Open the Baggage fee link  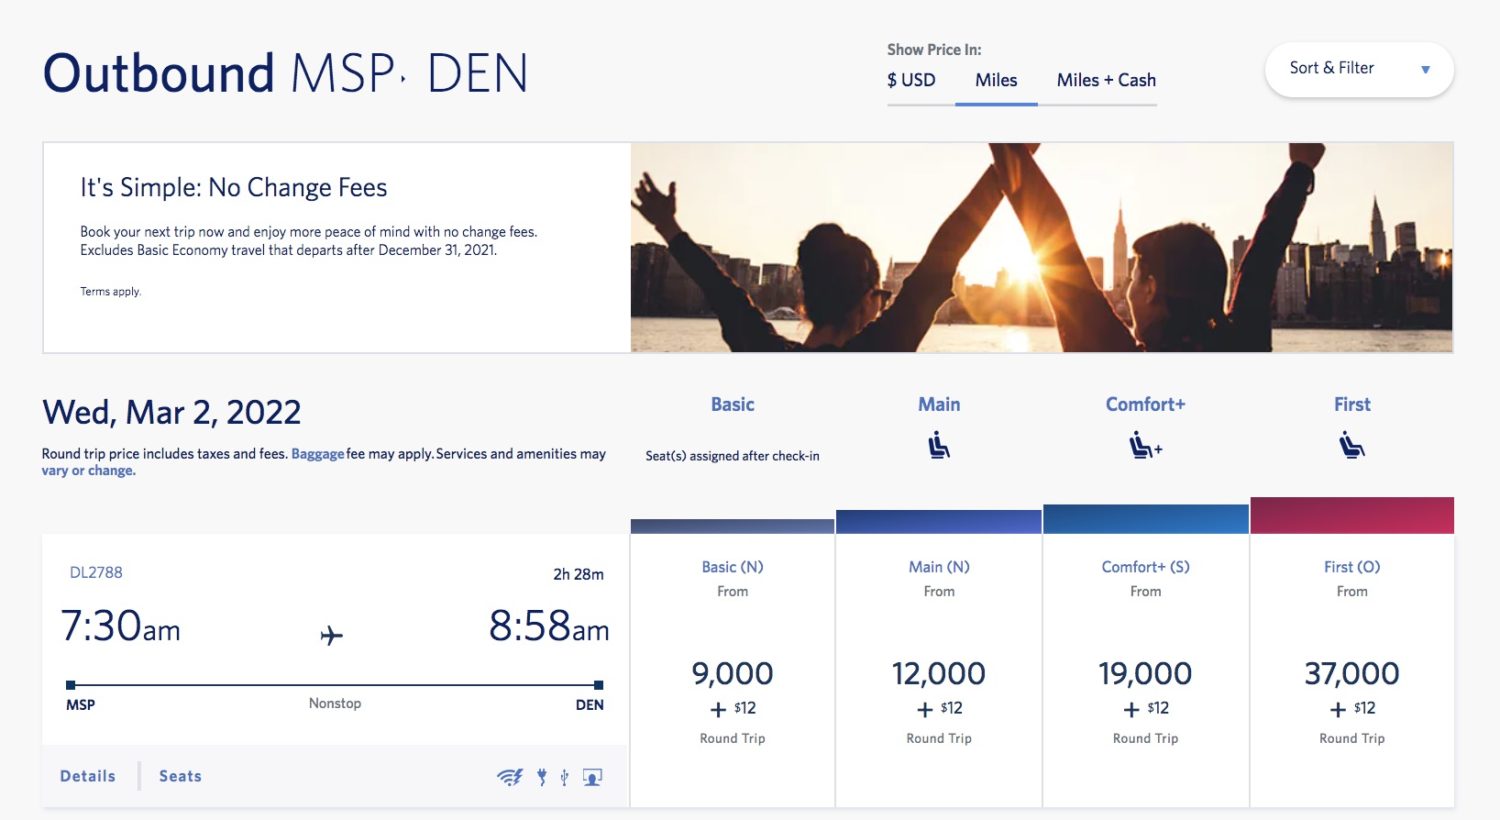point(318,453)
